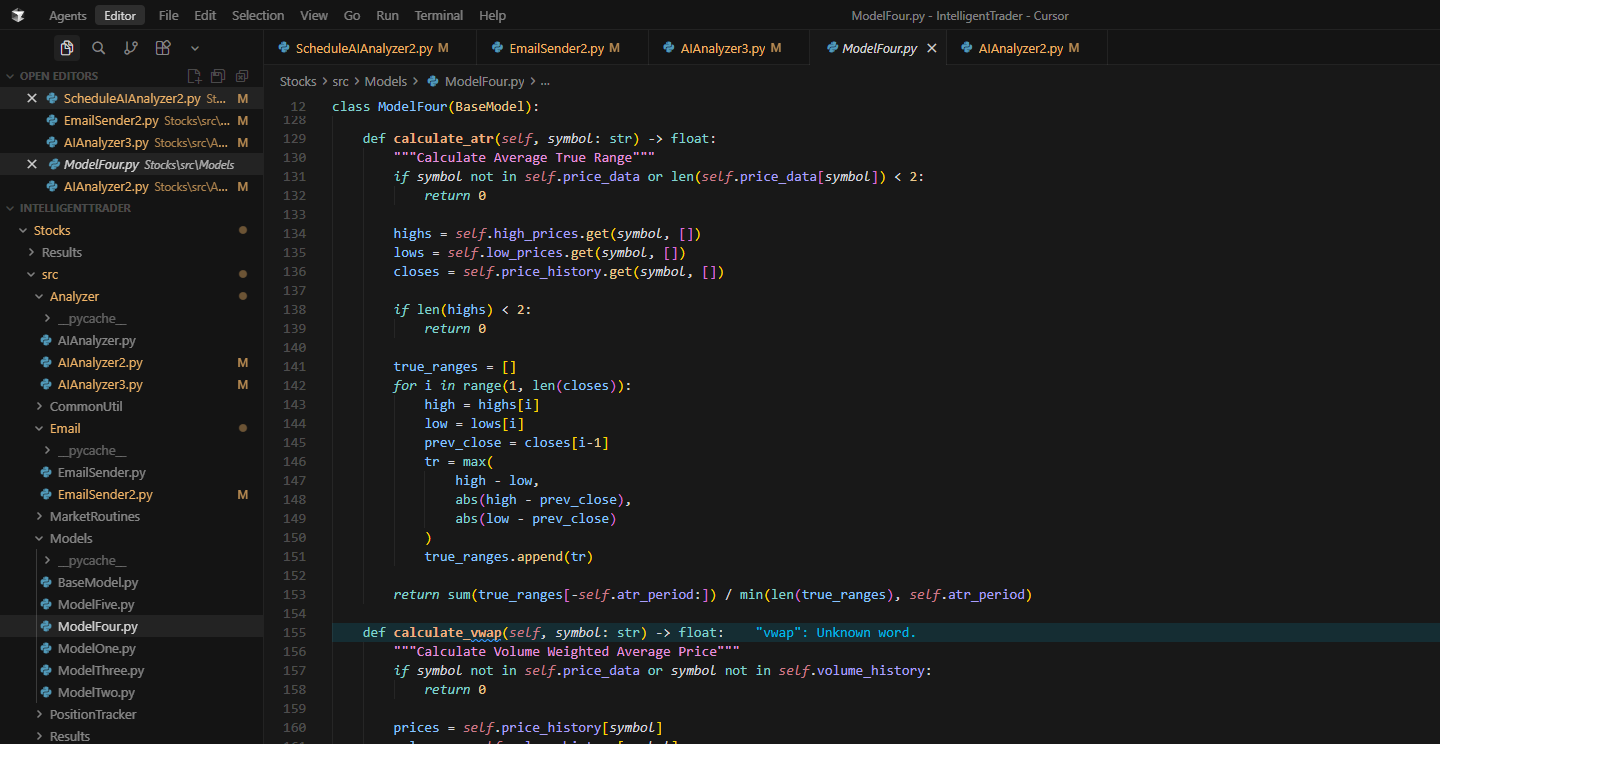Open the Search view icon
The image size is (1612, 765).
[98, 48]
